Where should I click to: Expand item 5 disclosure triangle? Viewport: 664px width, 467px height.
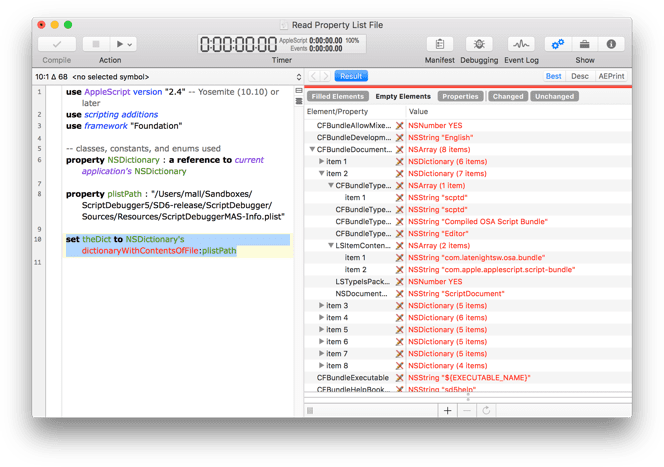[321, 329]
